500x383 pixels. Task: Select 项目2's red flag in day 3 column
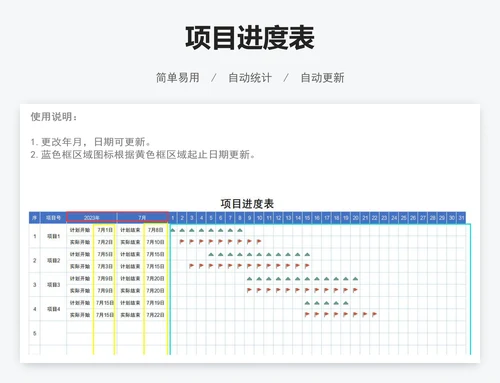tap(192, 266)
